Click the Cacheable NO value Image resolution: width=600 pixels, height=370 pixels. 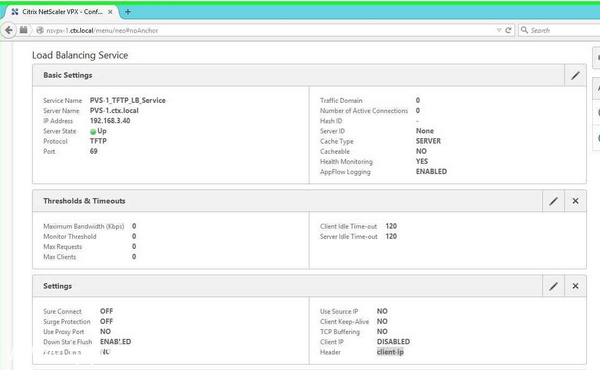(421, 151)
